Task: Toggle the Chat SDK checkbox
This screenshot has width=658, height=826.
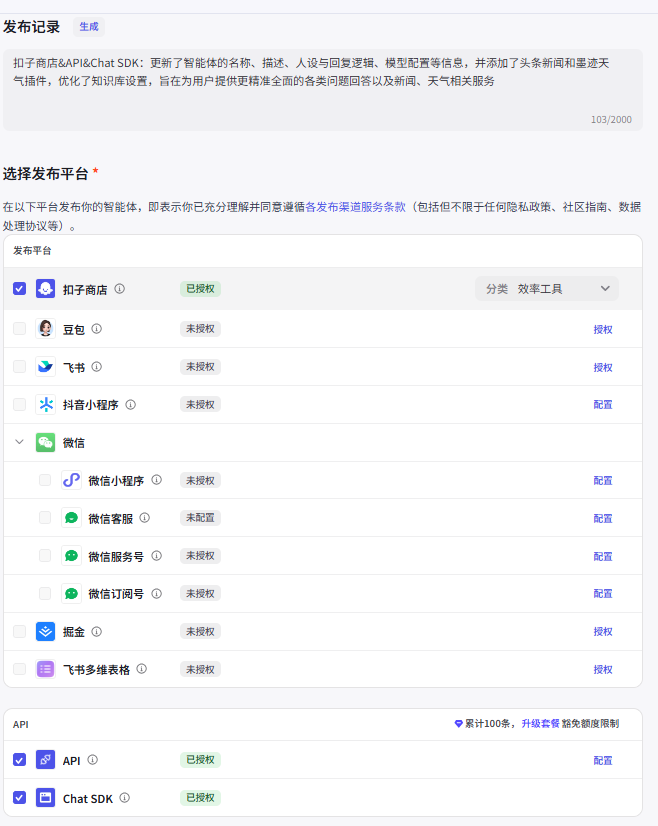Action: (20, 798)
